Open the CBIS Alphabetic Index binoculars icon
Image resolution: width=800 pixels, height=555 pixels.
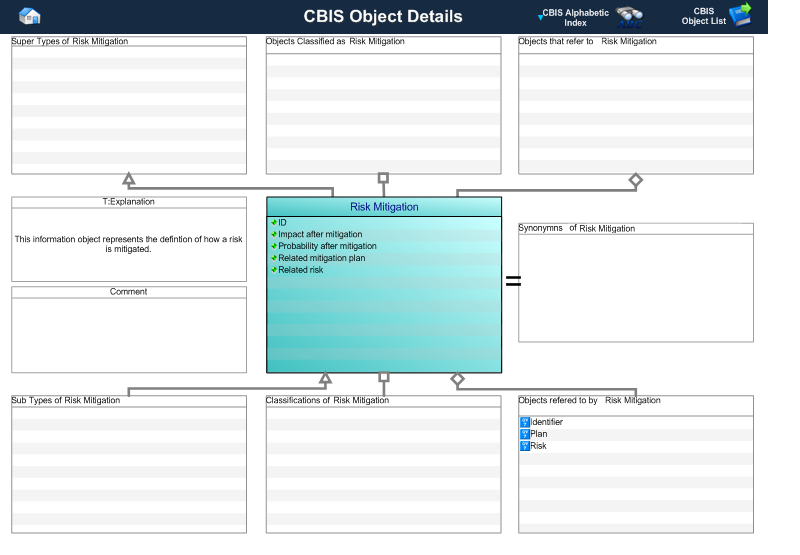tap(629, 17)
